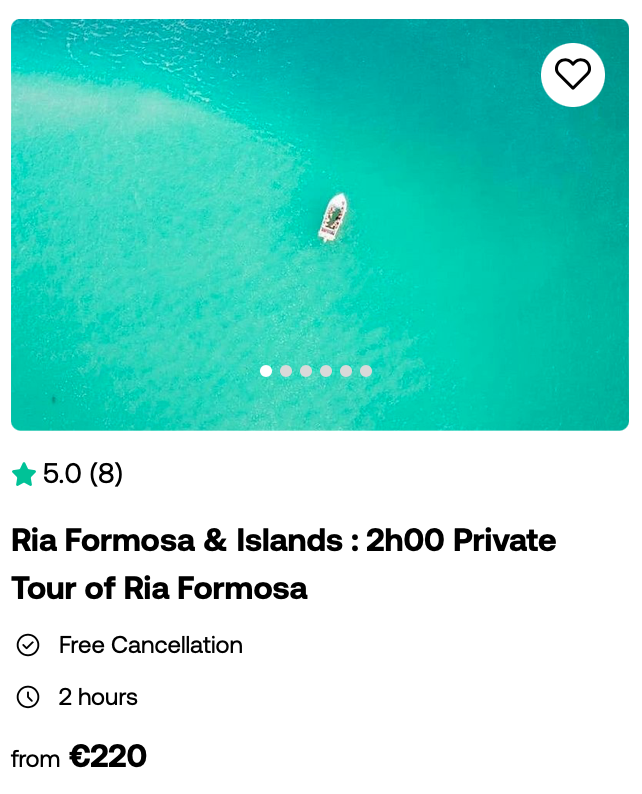Select the first carousel dot
Viewport: 642px width, 794px height.
266,371
